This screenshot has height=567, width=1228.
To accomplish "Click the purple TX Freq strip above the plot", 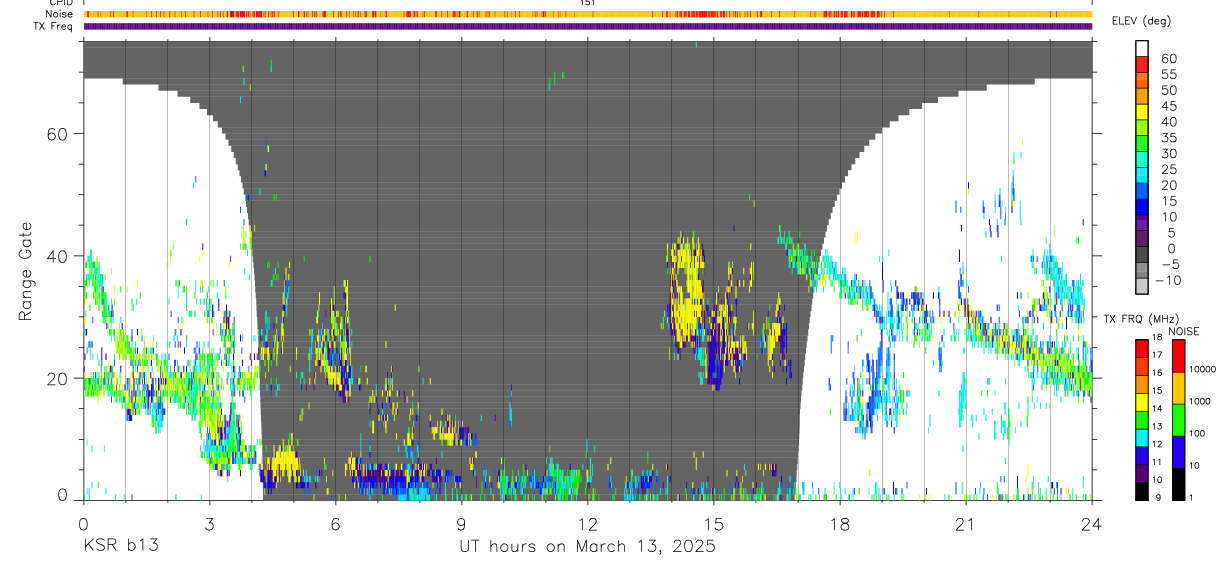I will pyautogui.click(x=587, y=26).
